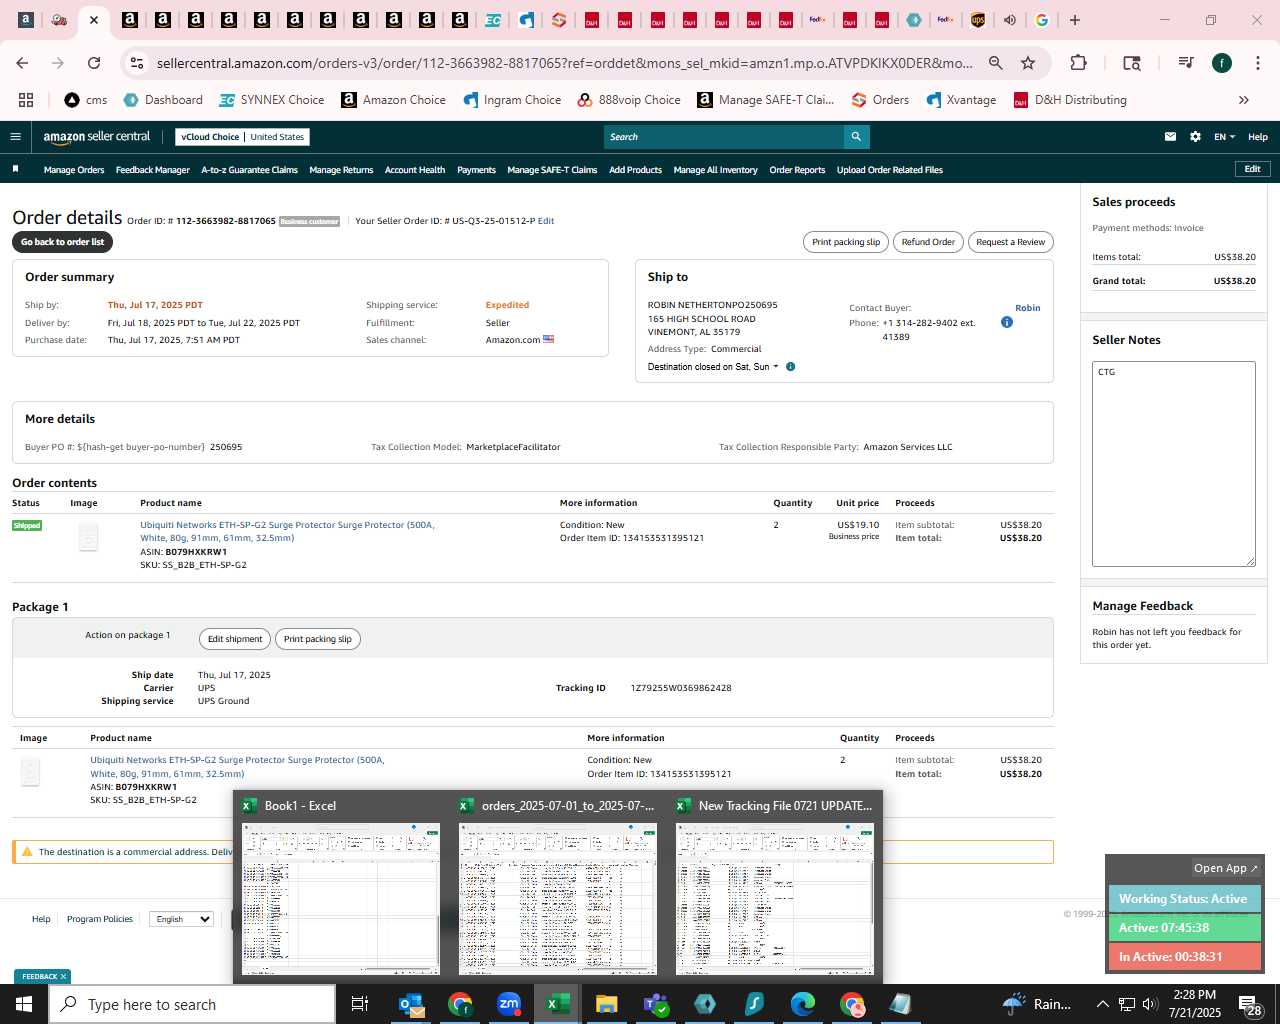1280x1024 pixels.
Task: Click the search magnifier button in Seller Central
Action: (856, 137)
